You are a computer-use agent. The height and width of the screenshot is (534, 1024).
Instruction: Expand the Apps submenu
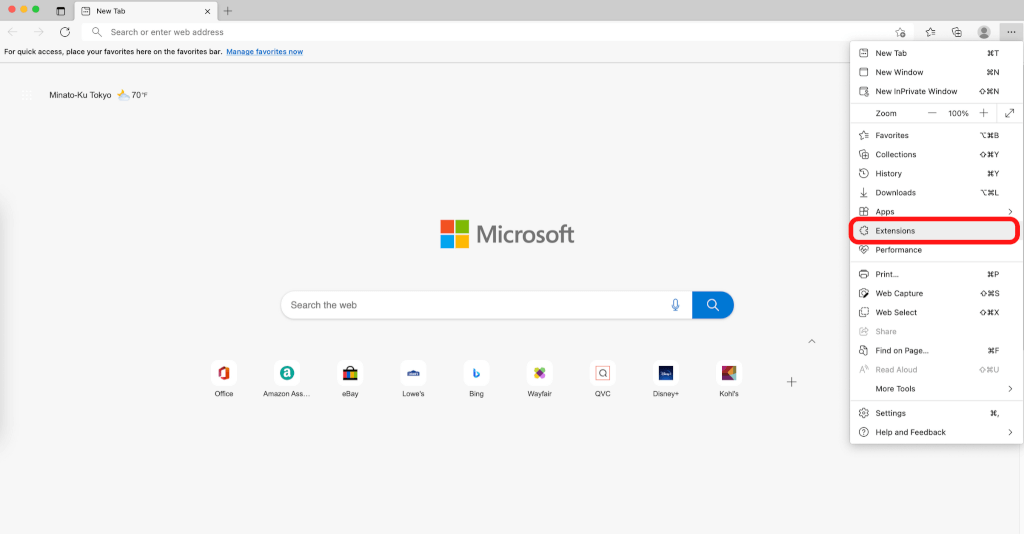pyautogui.click(x=936, y=212)
